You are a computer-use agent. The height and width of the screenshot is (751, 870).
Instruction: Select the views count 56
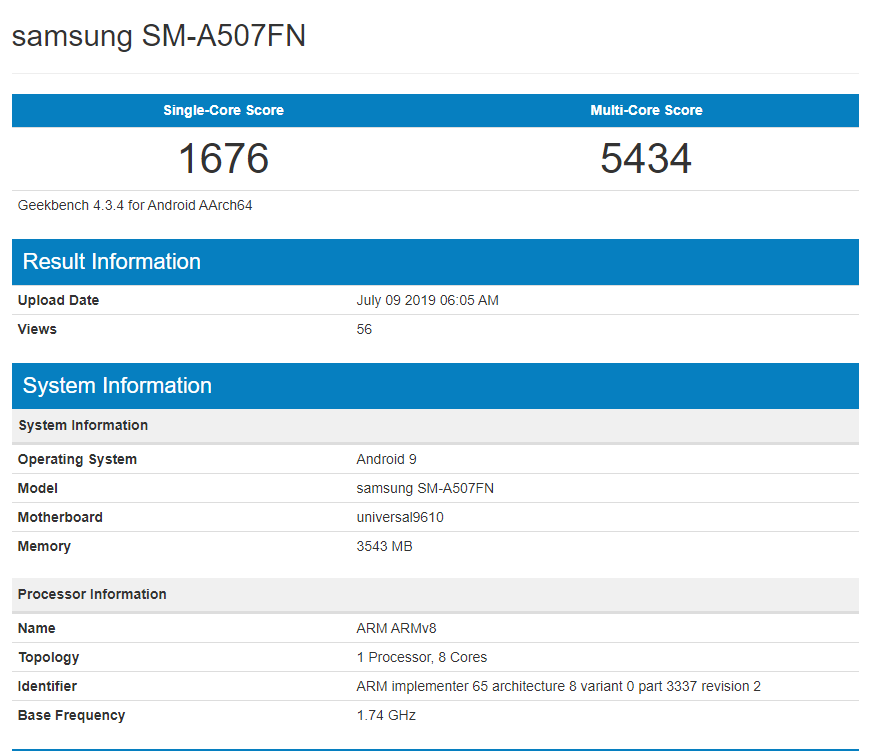point(364,329)
